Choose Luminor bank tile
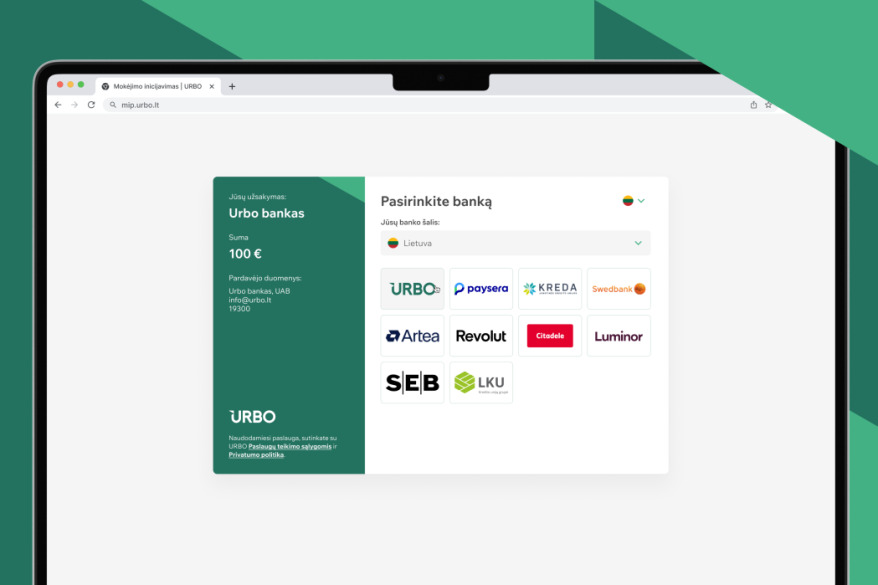878x585 pixels. (x=619, y=336)
